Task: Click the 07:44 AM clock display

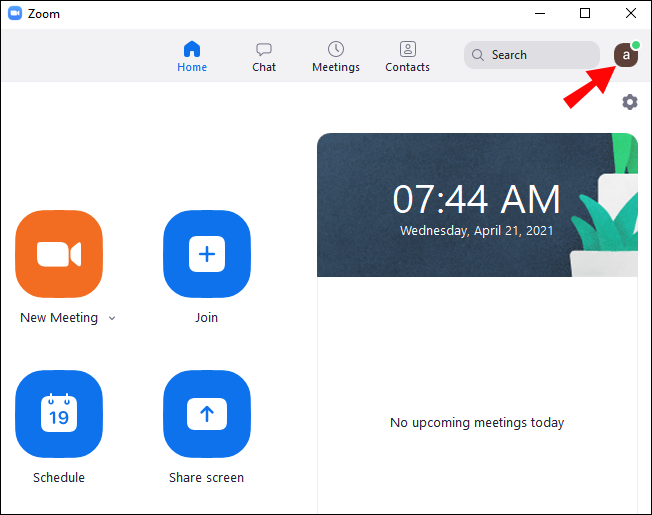Action: click(477, 200)
